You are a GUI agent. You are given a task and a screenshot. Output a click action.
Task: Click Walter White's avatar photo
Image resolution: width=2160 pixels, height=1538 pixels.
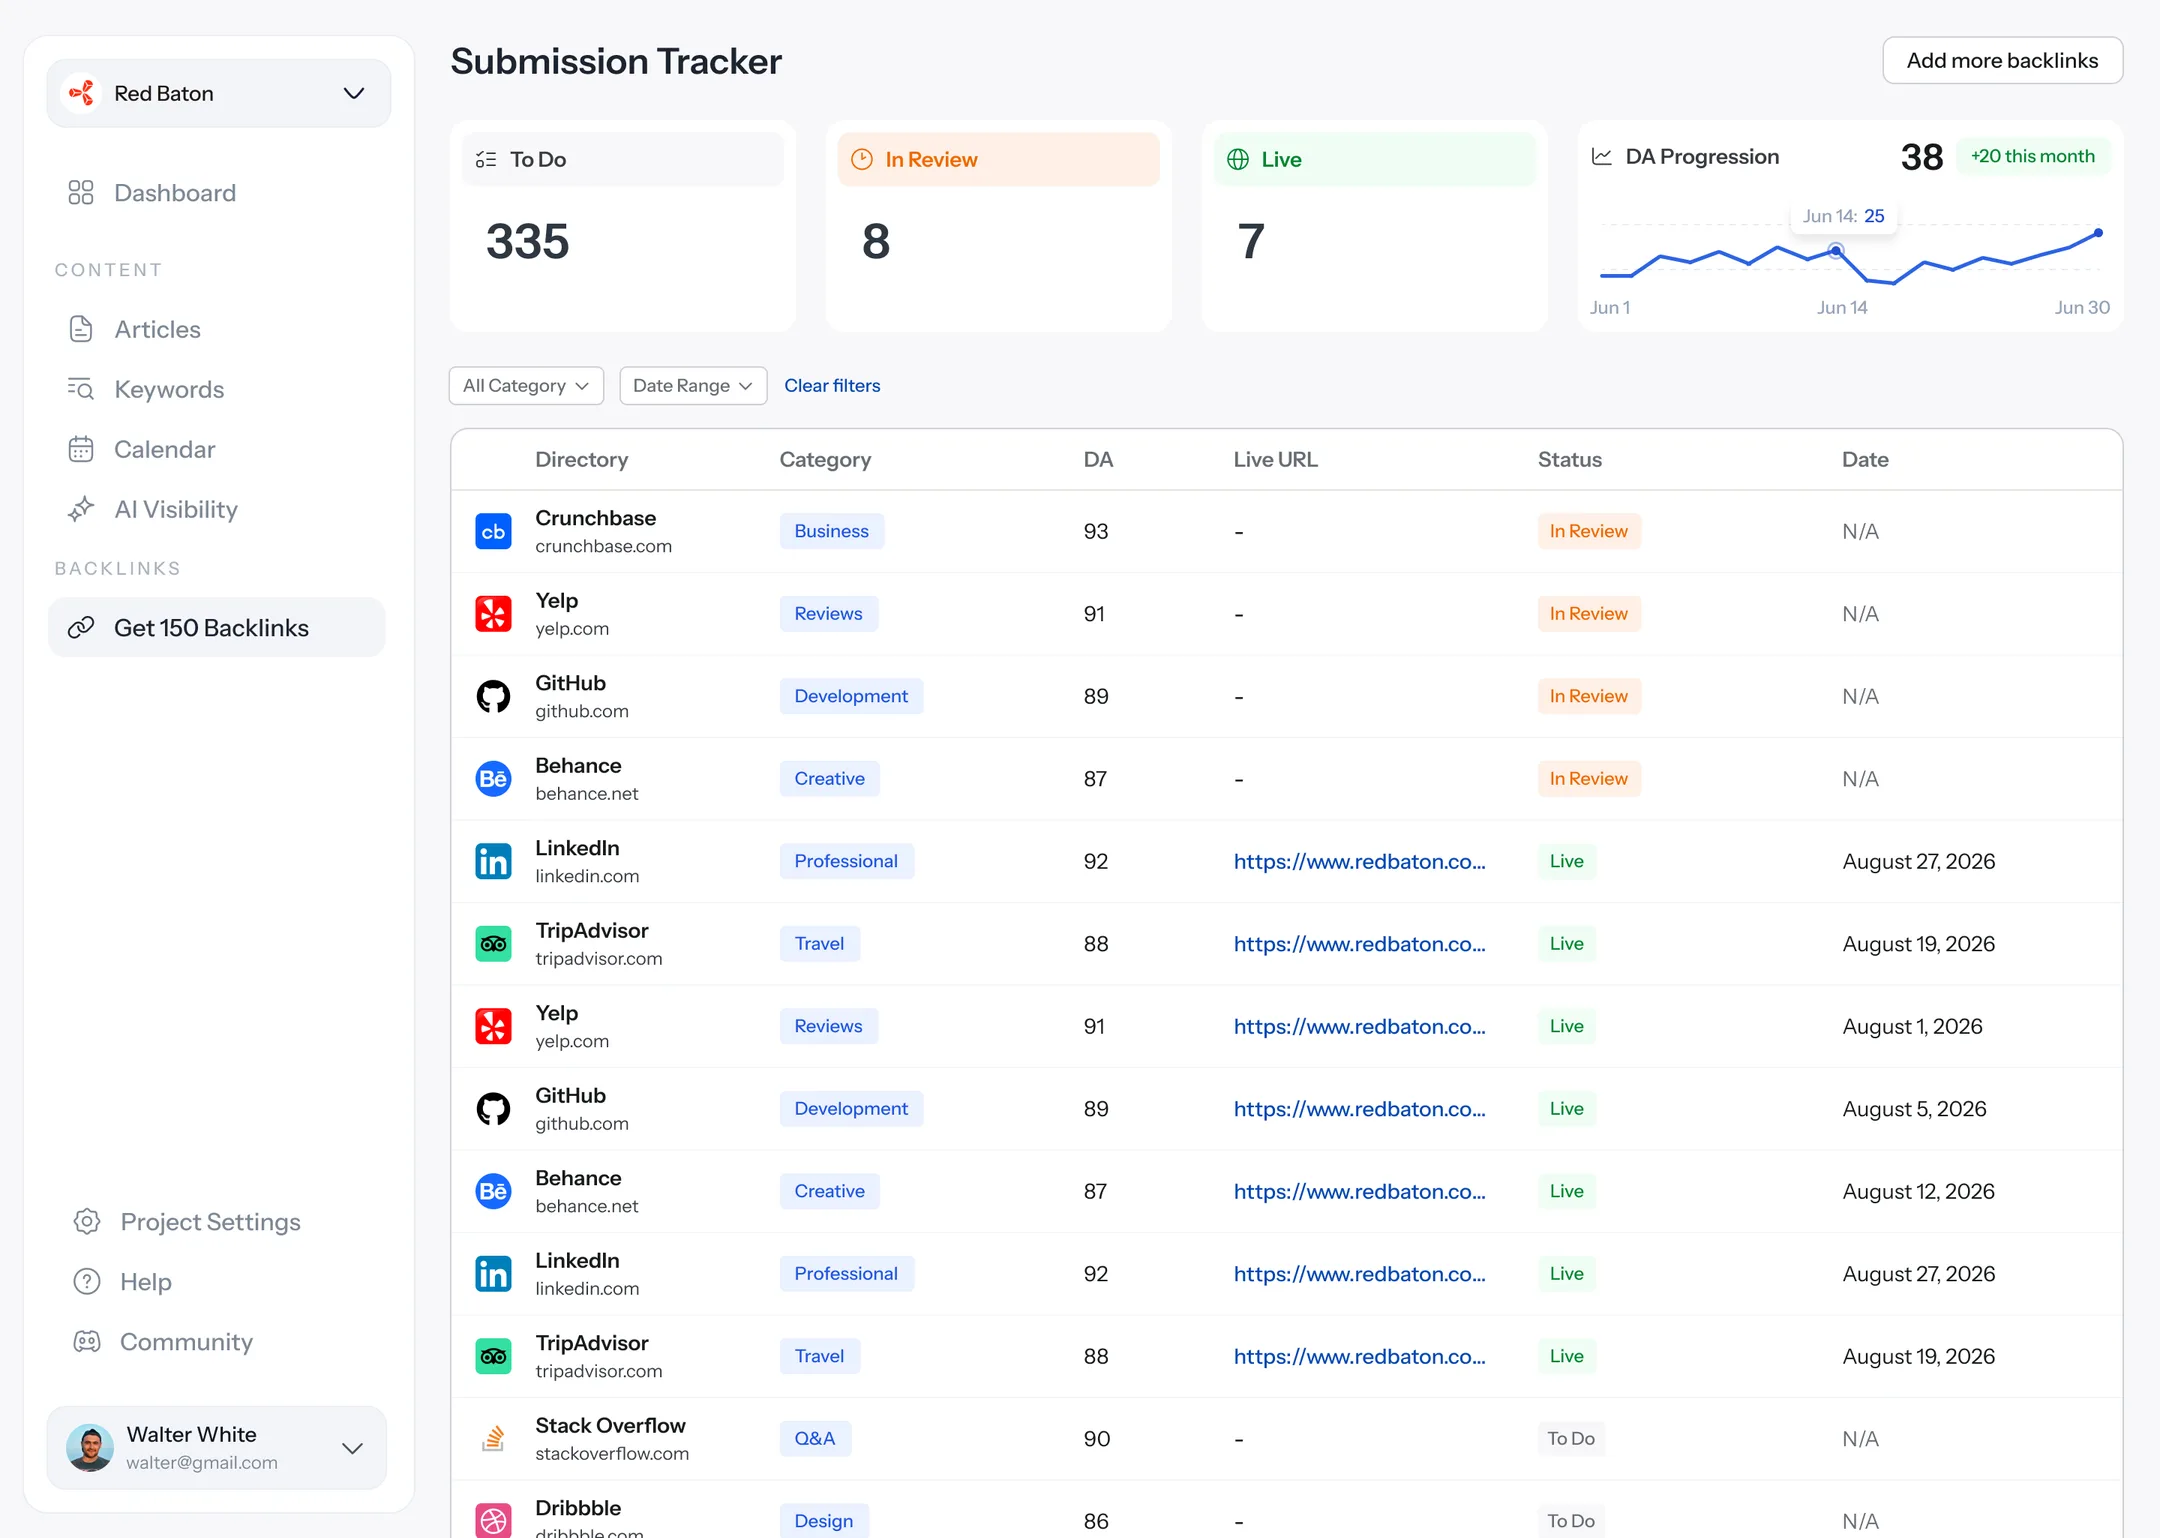coord(90,1447)
